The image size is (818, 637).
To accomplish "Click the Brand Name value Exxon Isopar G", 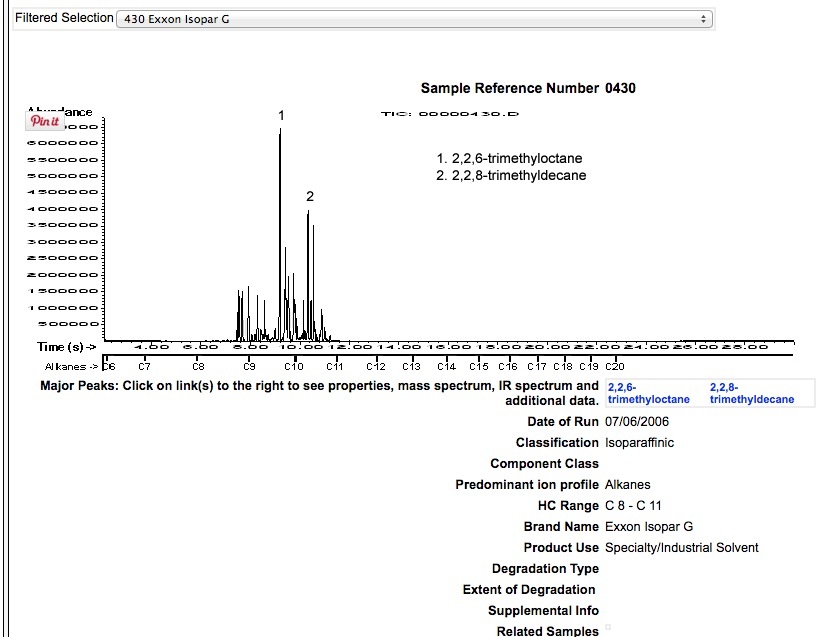I will (649, 526).
